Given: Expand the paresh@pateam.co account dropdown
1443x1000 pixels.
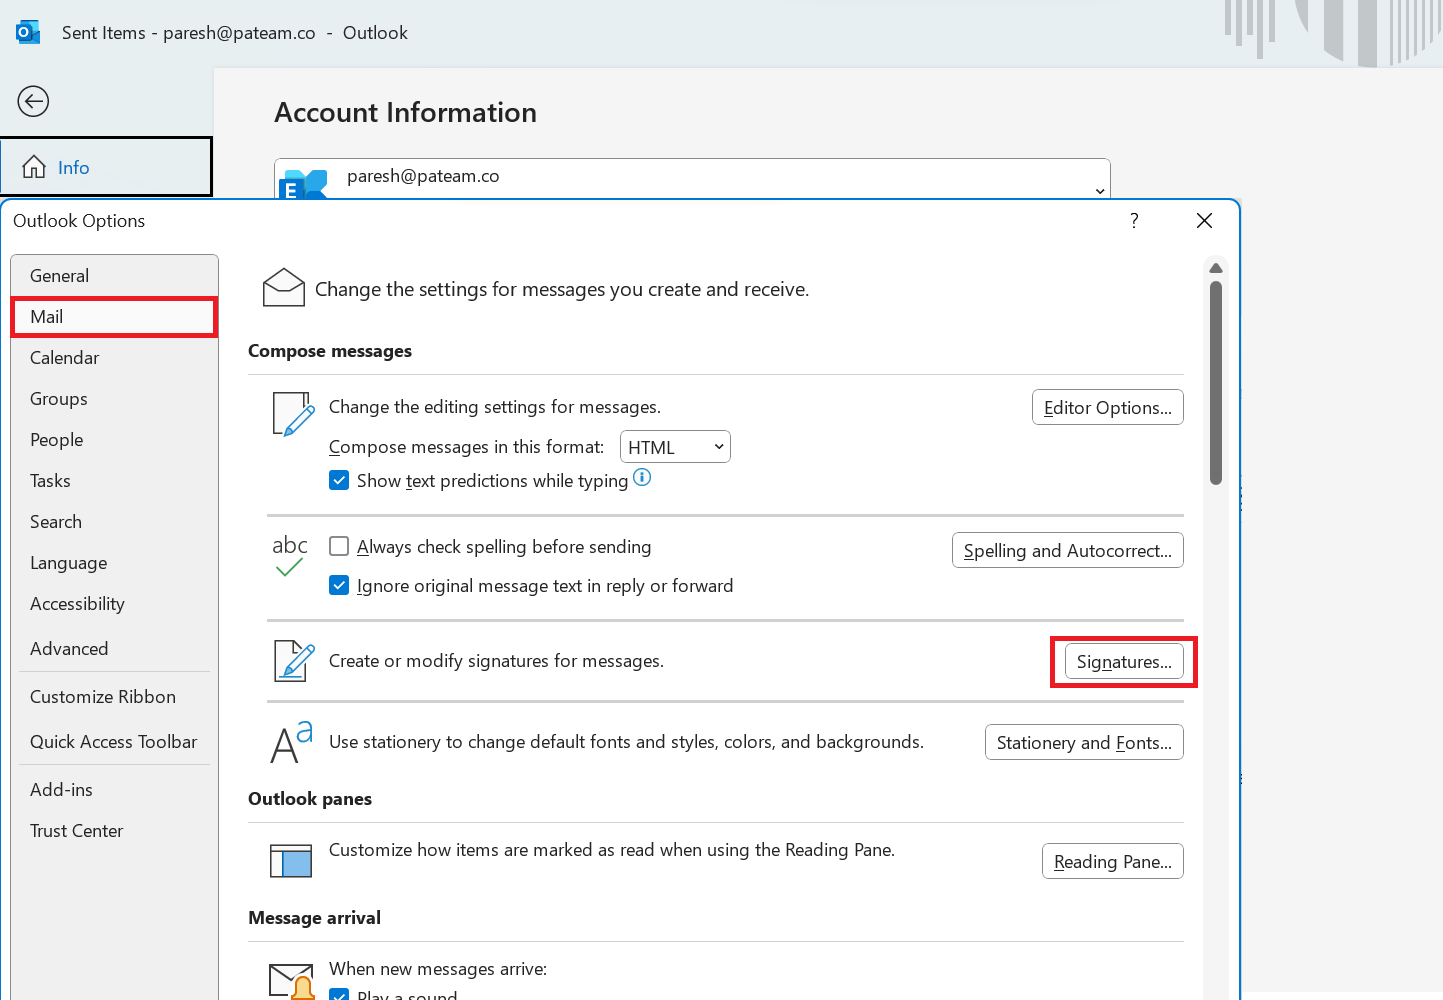Looking at the screenshot, I should pos(1099,190).
